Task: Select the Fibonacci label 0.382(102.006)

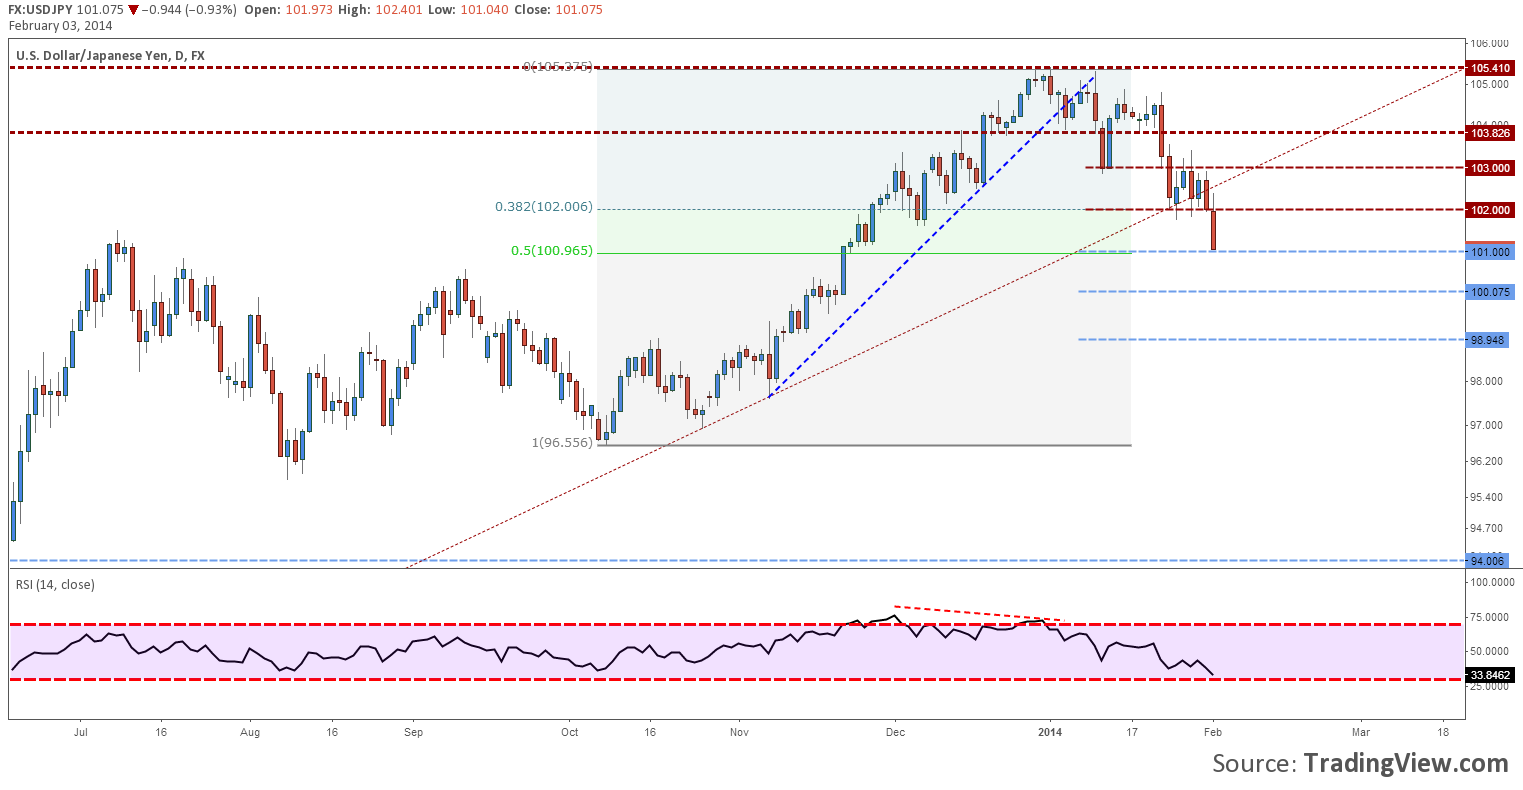Action: (544, 207)
